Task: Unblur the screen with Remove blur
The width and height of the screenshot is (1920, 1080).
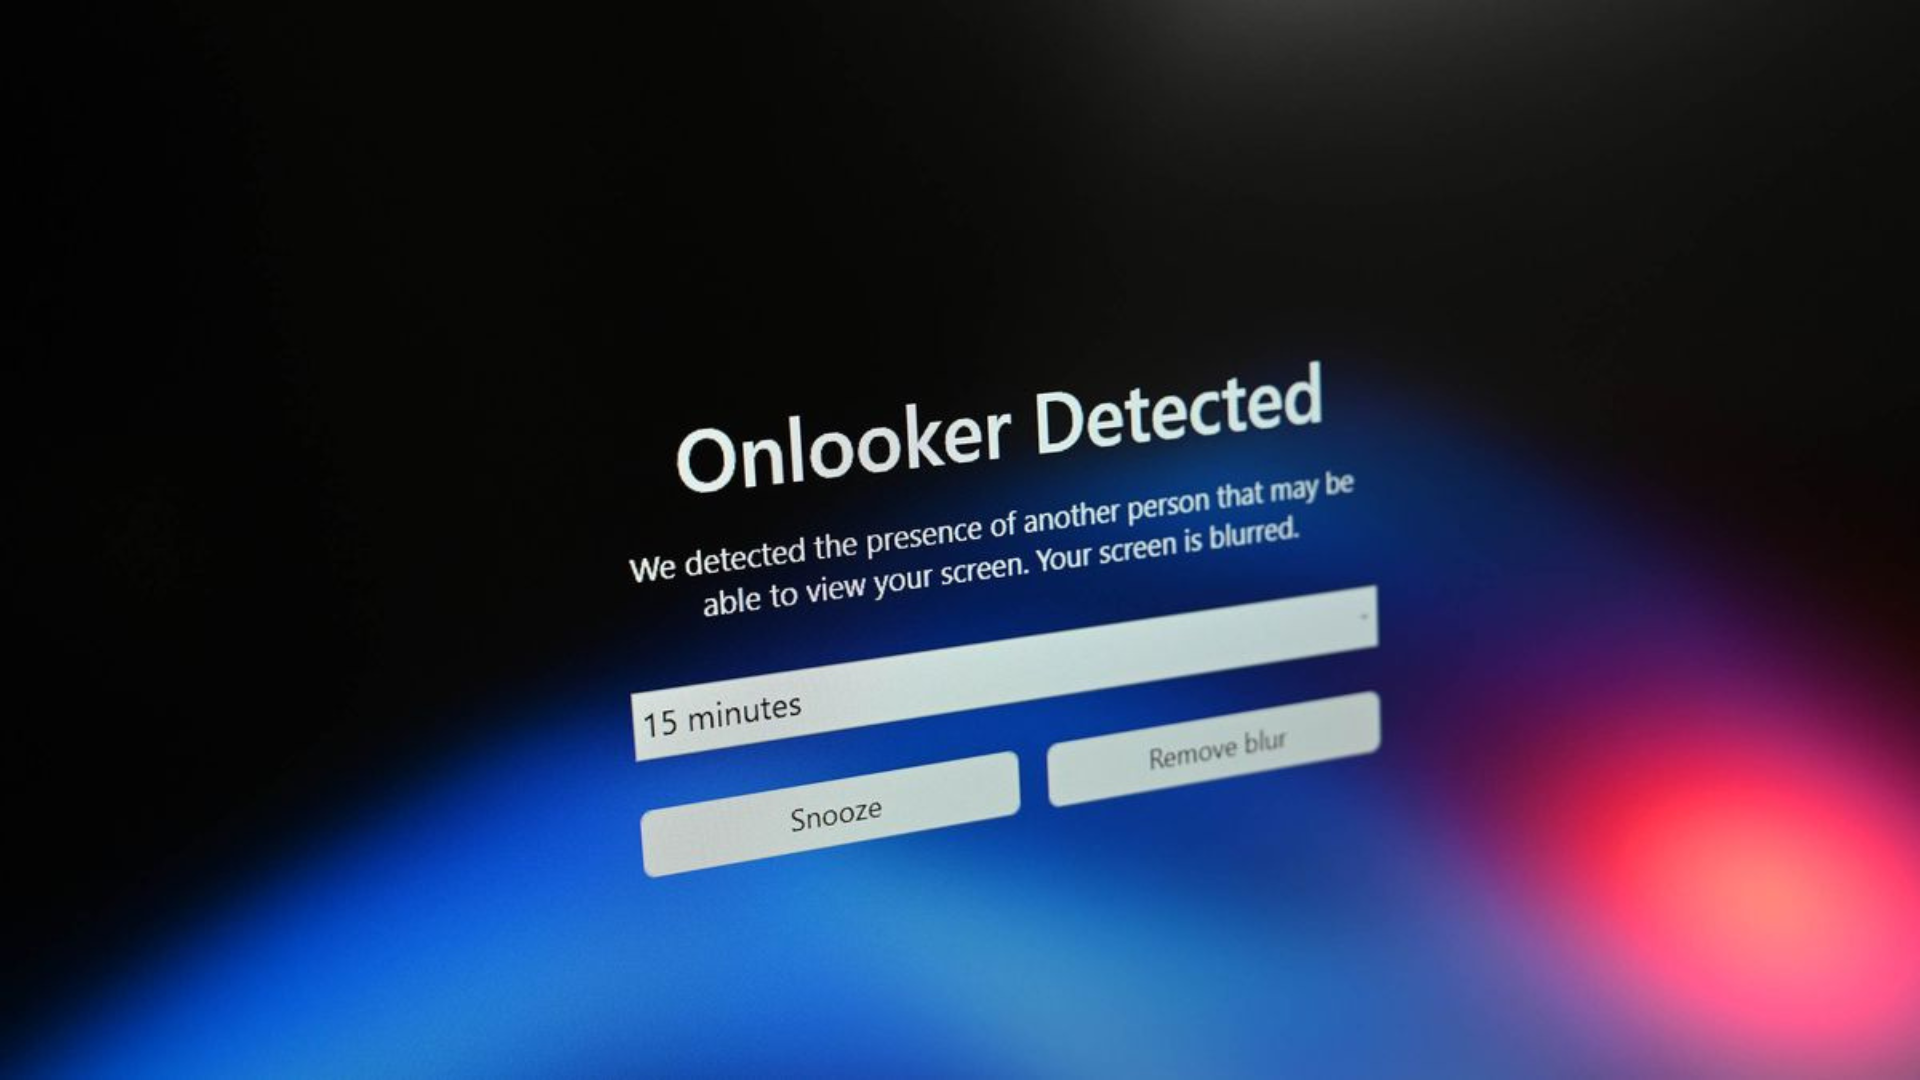Action: coord(1214,749)
